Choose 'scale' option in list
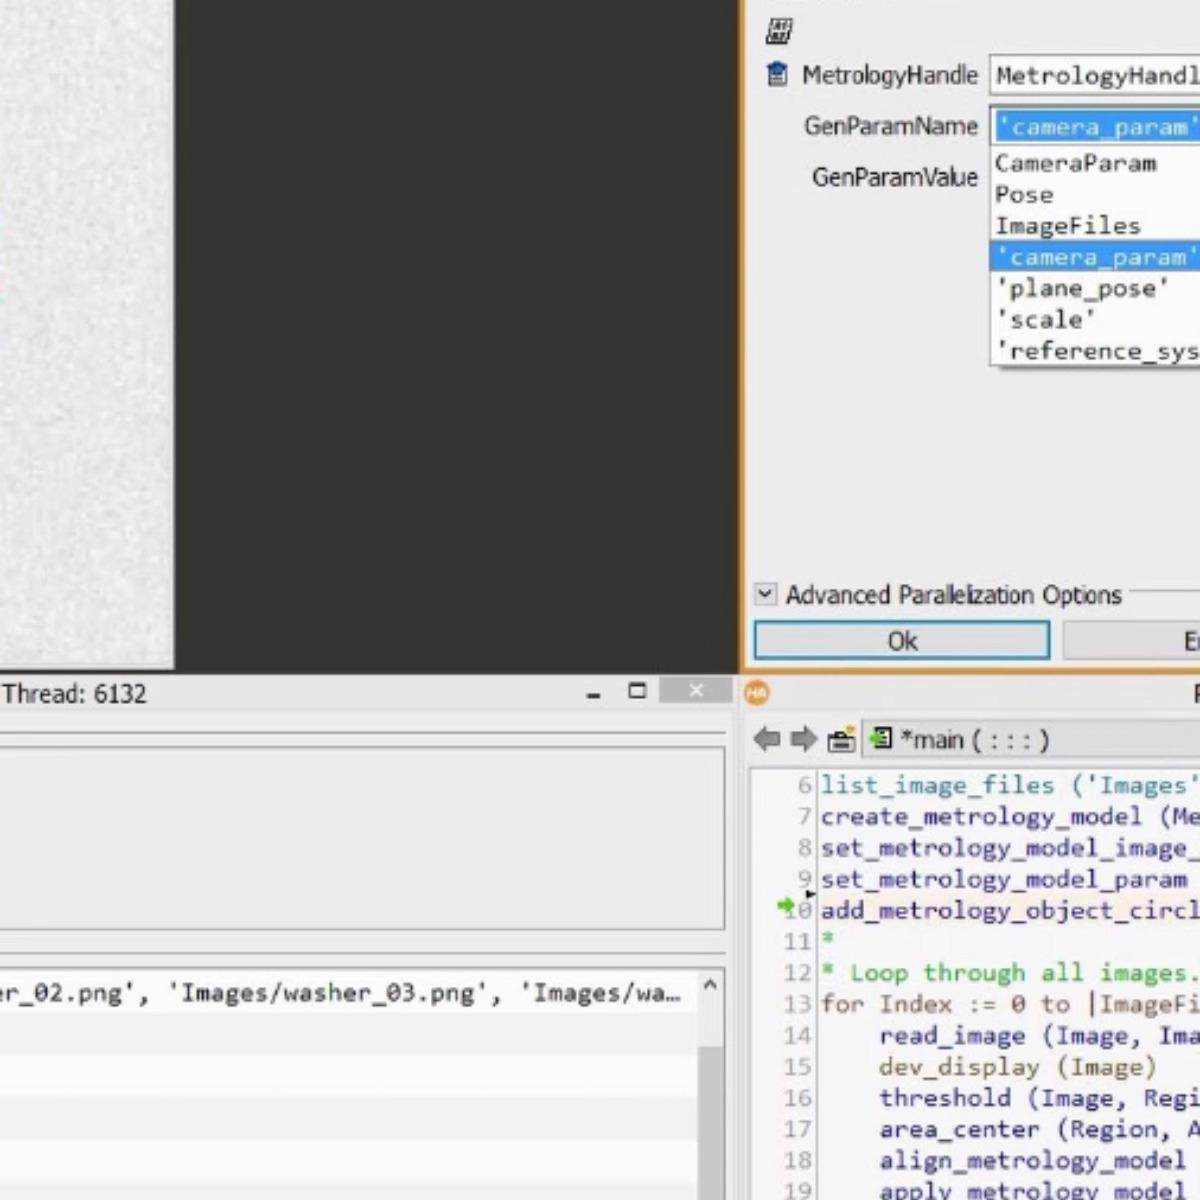This screenshot has width=1200, height=1200. [1096, 320]
